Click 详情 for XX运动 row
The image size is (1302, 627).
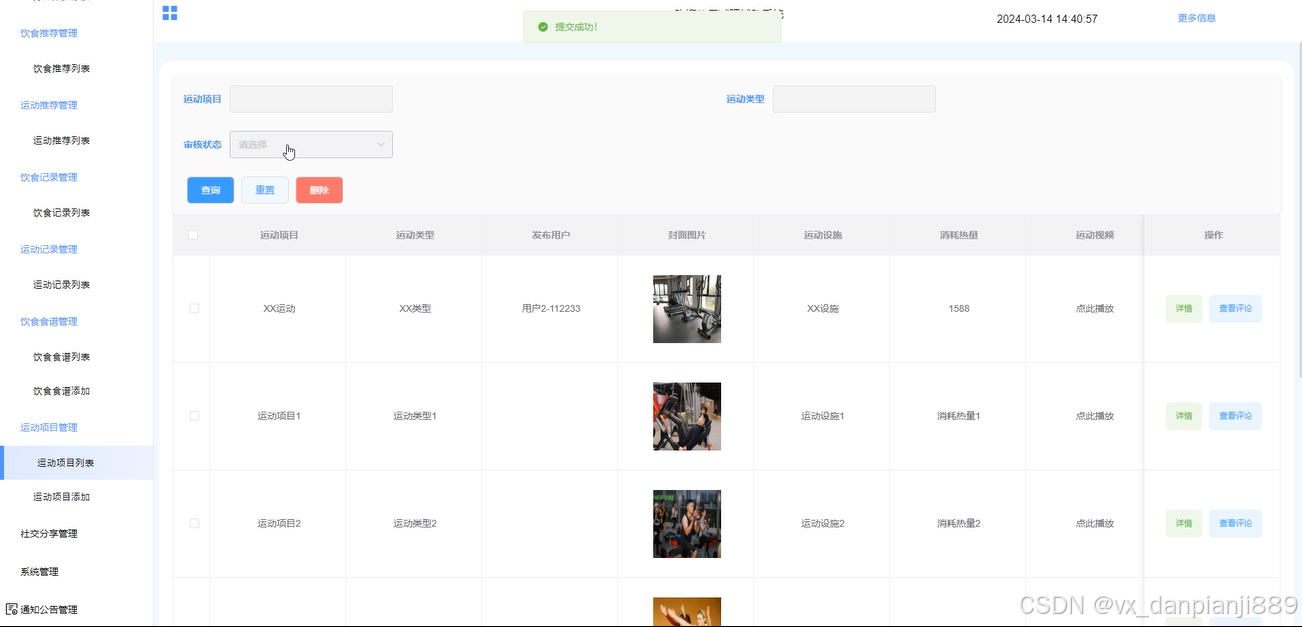point(1184,308)
